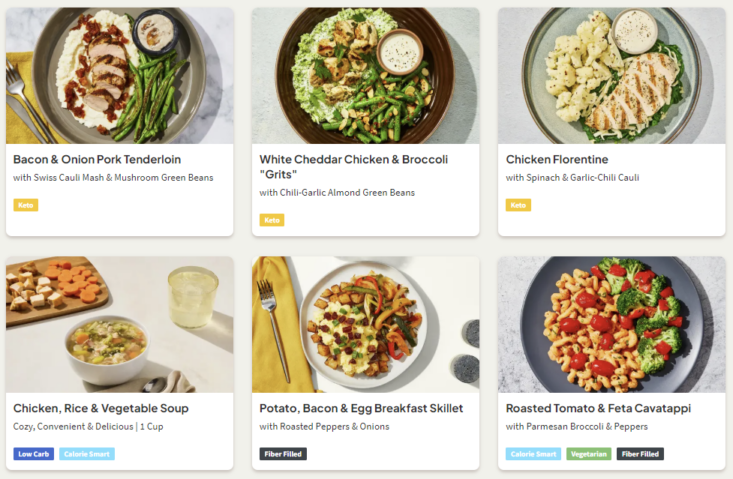Click the Keto tag on Pork Tenderloin card
The width and height of the screenshot is (733, 479).
[x=25, y=205]
